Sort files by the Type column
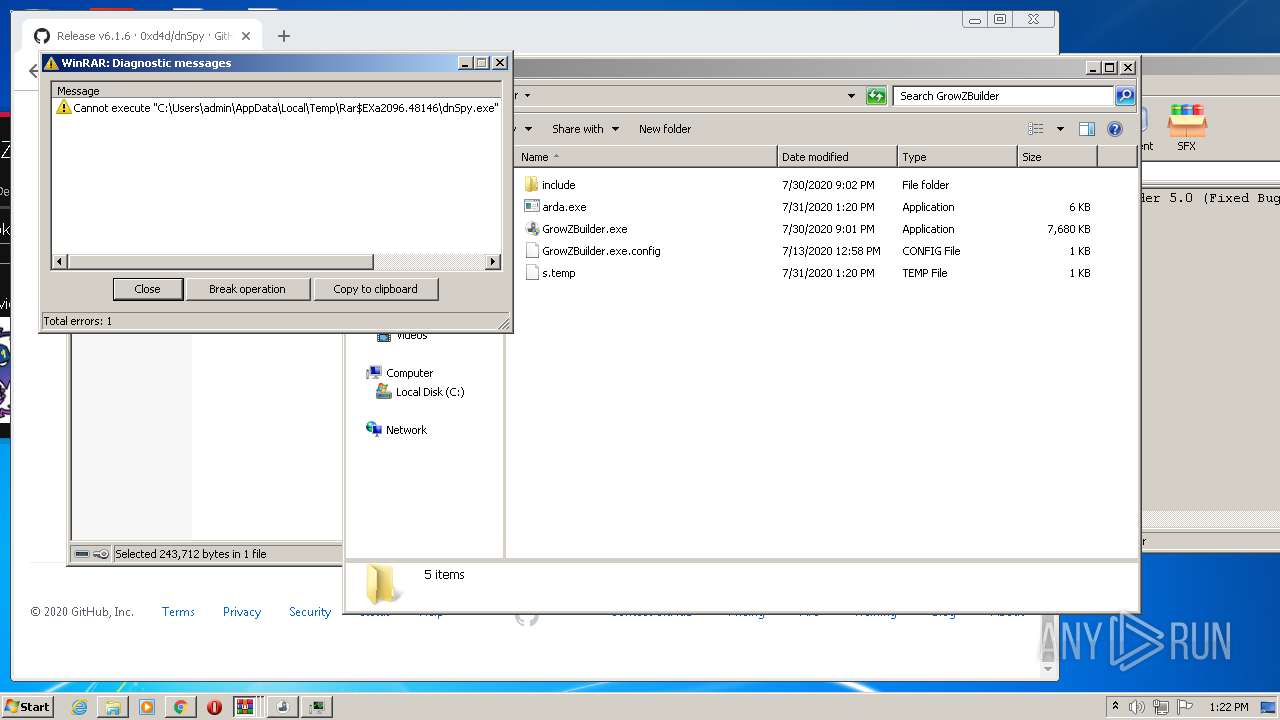Viewport: 1280px width, 720px height. coord(957,157)
